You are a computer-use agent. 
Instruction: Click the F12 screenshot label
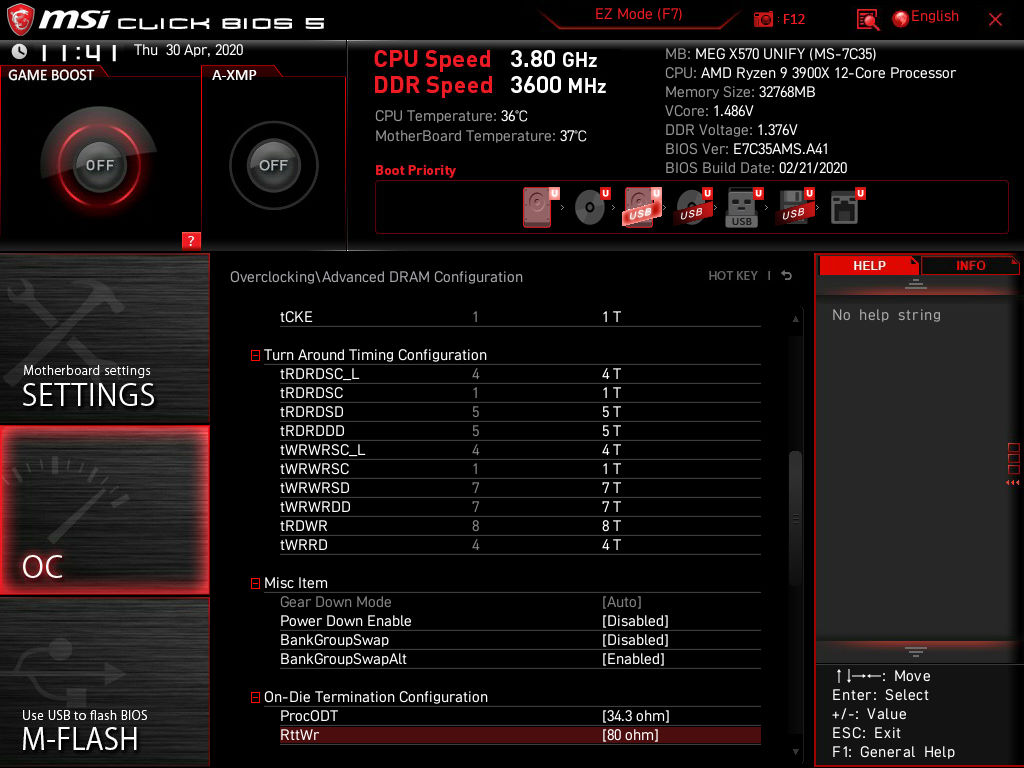coord(793,19)
